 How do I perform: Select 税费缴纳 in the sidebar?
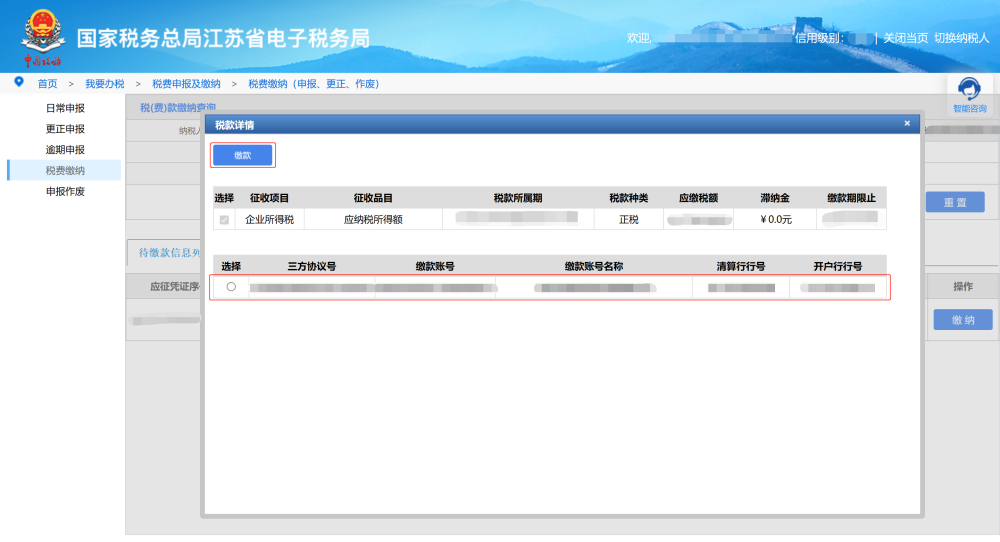64,170
